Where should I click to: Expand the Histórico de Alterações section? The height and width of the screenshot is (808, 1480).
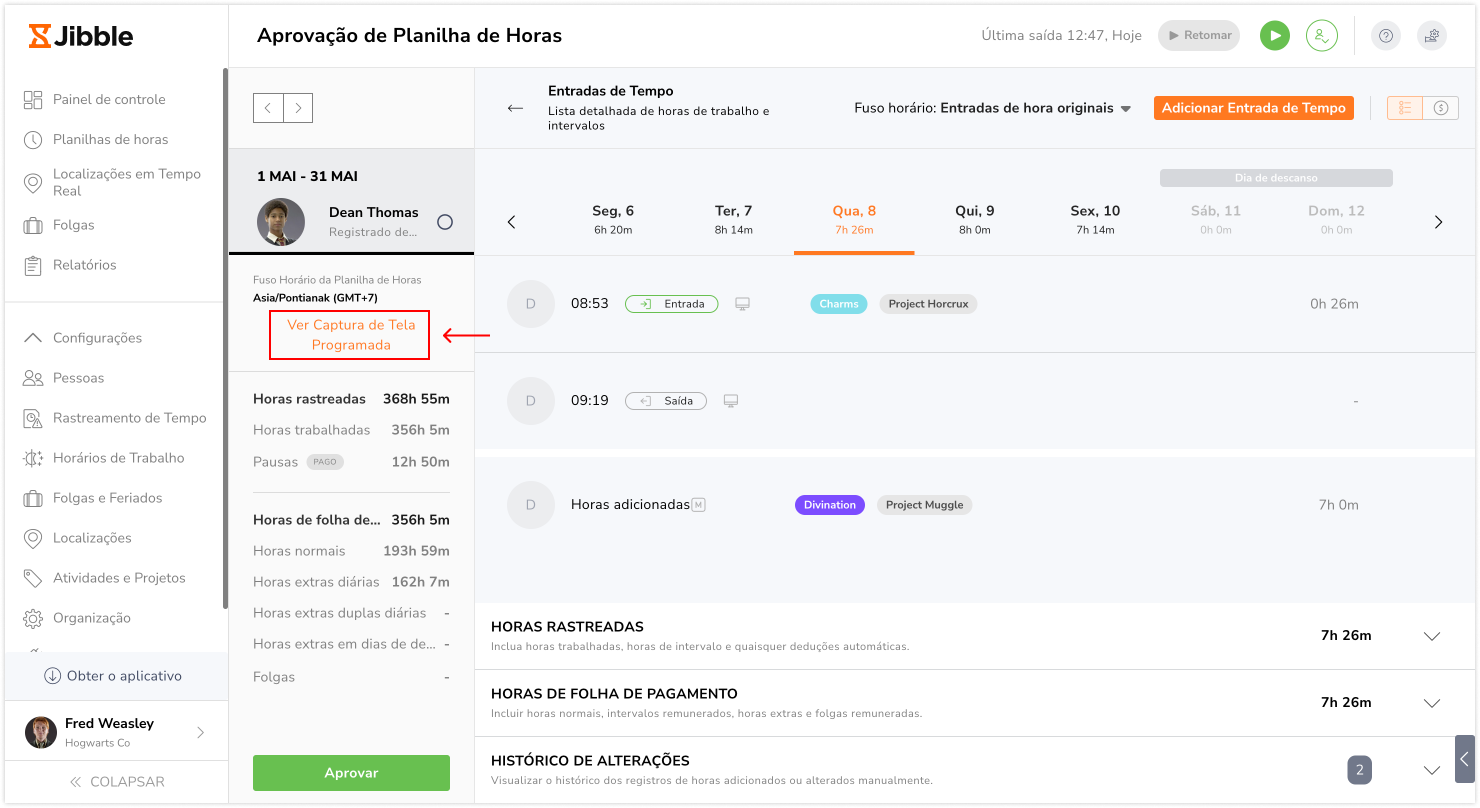[1431, 770]
